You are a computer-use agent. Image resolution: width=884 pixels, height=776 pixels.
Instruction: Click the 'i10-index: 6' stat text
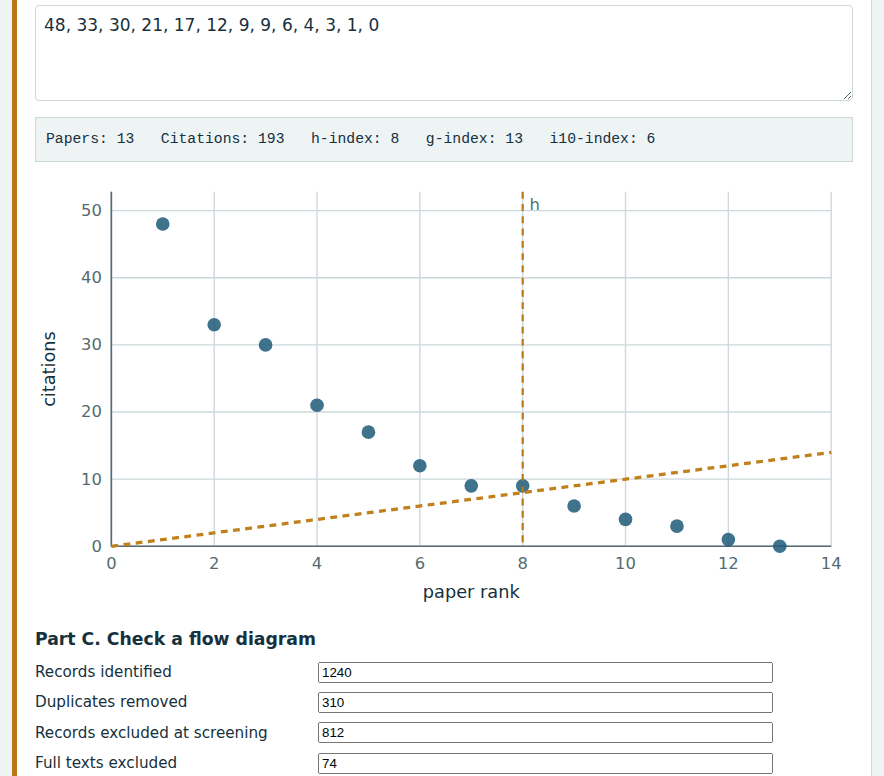602,139
